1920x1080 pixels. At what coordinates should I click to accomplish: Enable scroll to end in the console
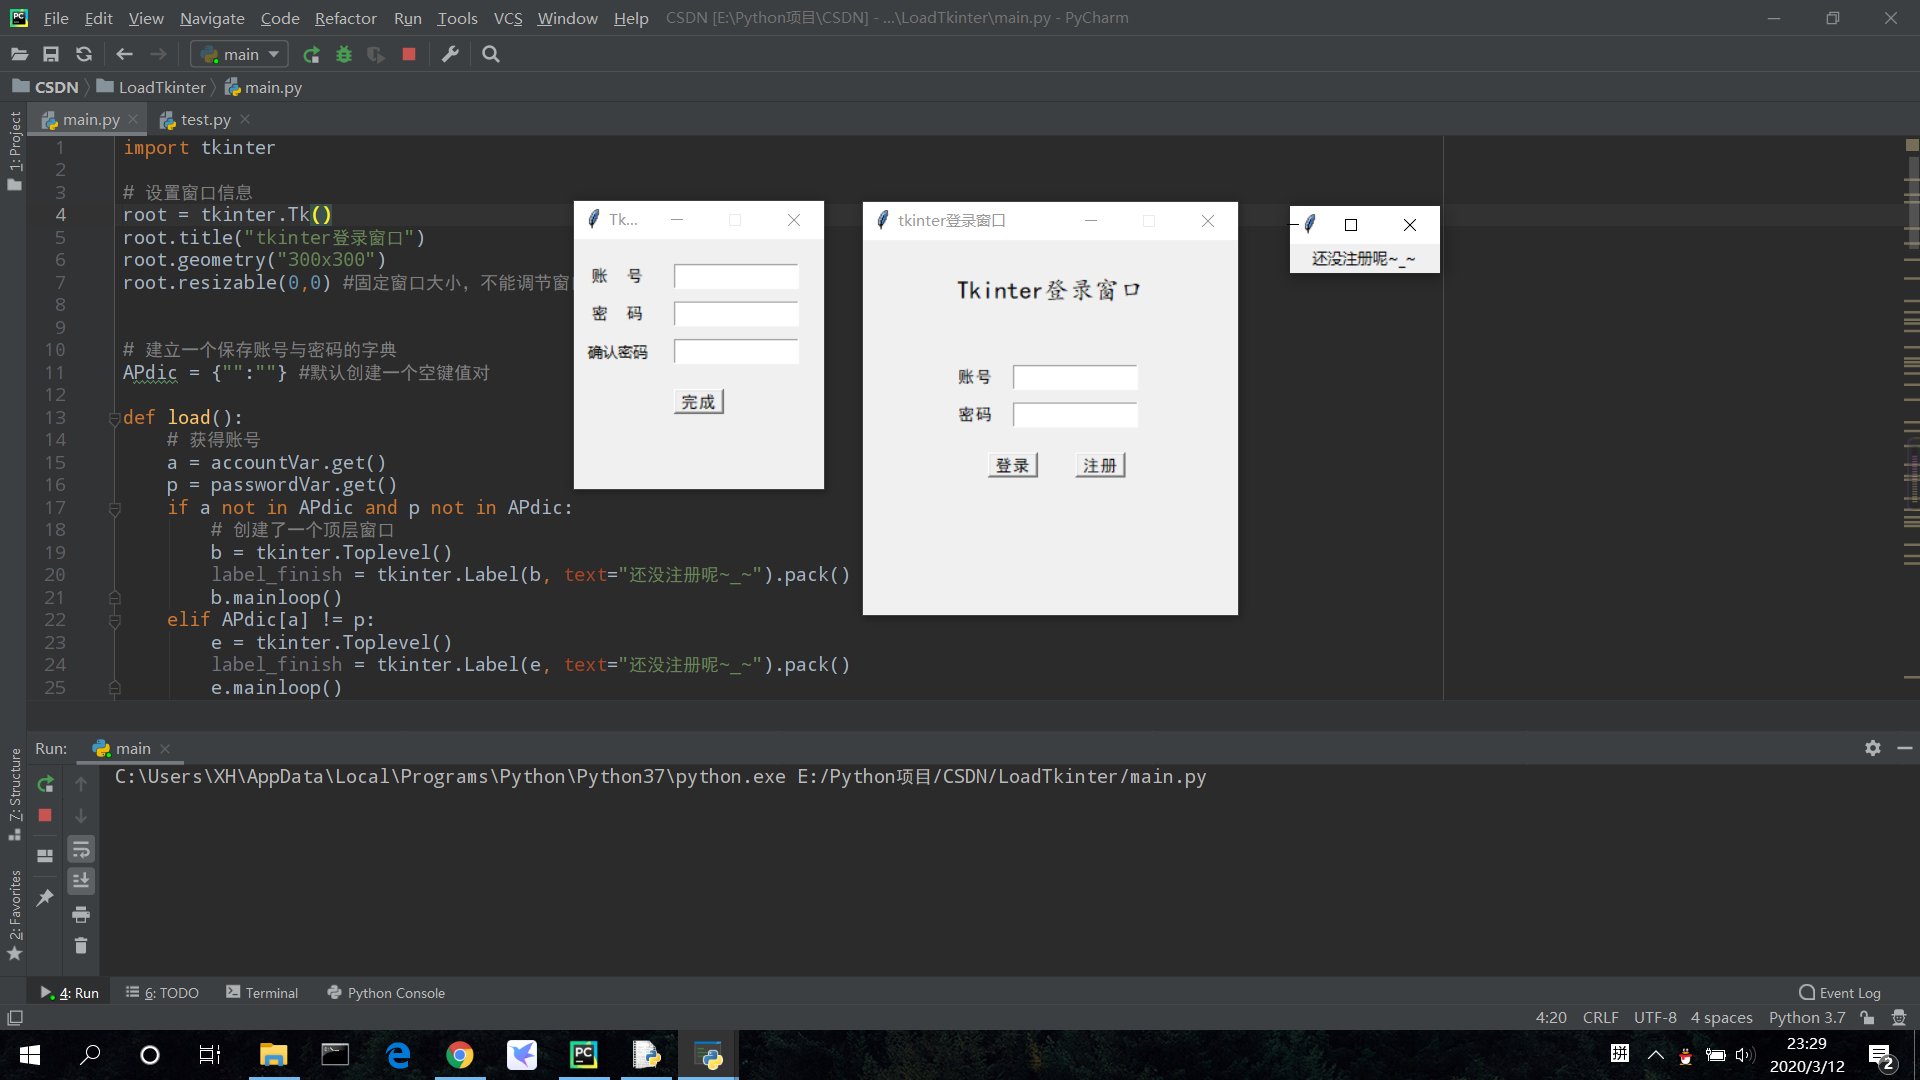point(81,881)
